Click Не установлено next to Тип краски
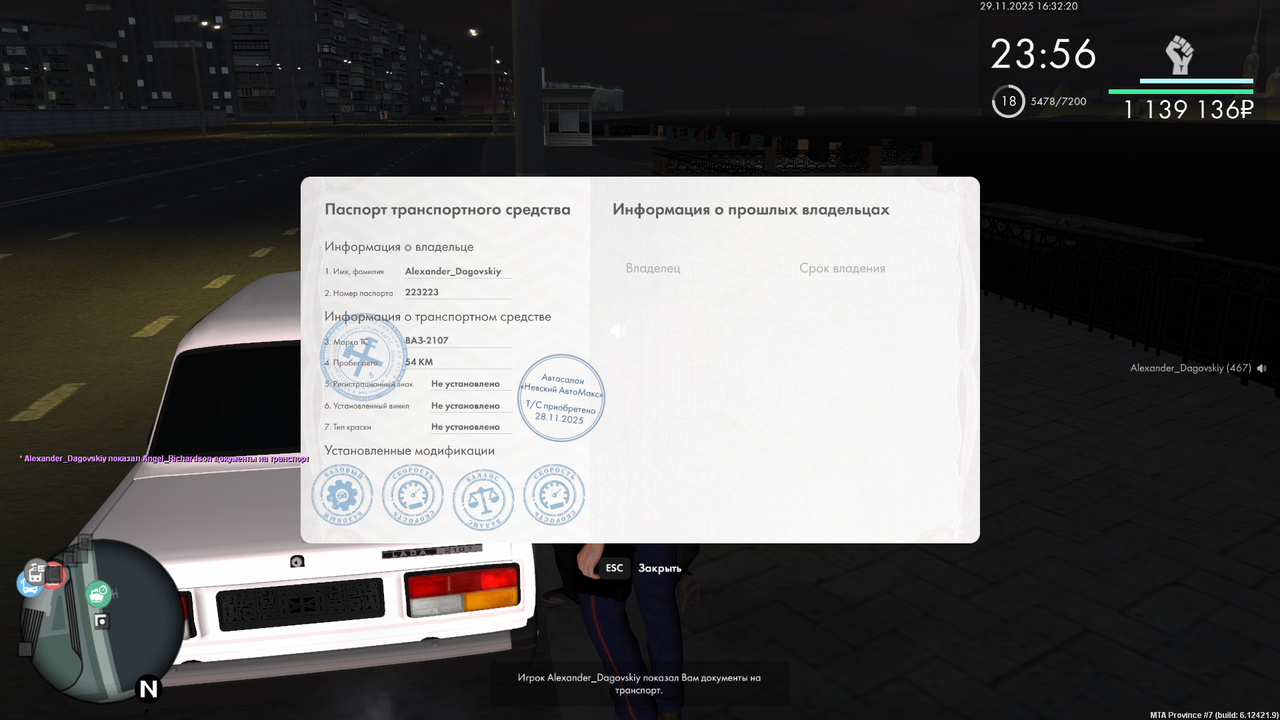This screenshot has height=720, width=1280. [x=465, y=426]
